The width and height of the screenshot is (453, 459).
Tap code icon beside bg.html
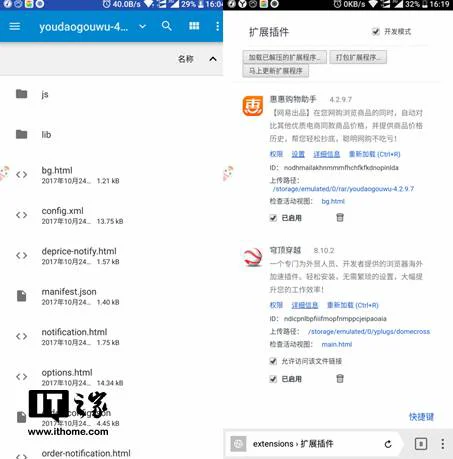point(22,175)
